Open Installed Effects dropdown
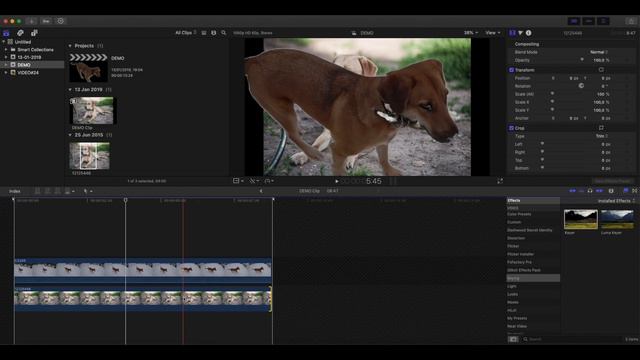 pos(616,201)
